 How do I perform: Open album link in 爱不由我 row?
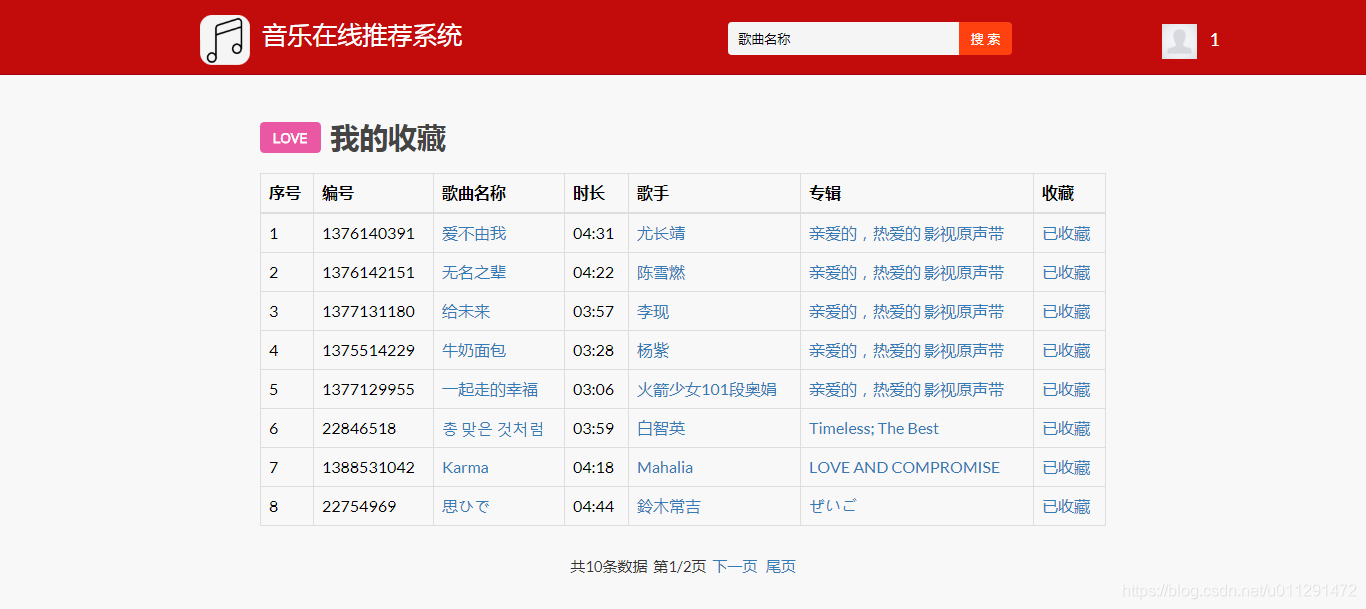[x=906, y=234]
